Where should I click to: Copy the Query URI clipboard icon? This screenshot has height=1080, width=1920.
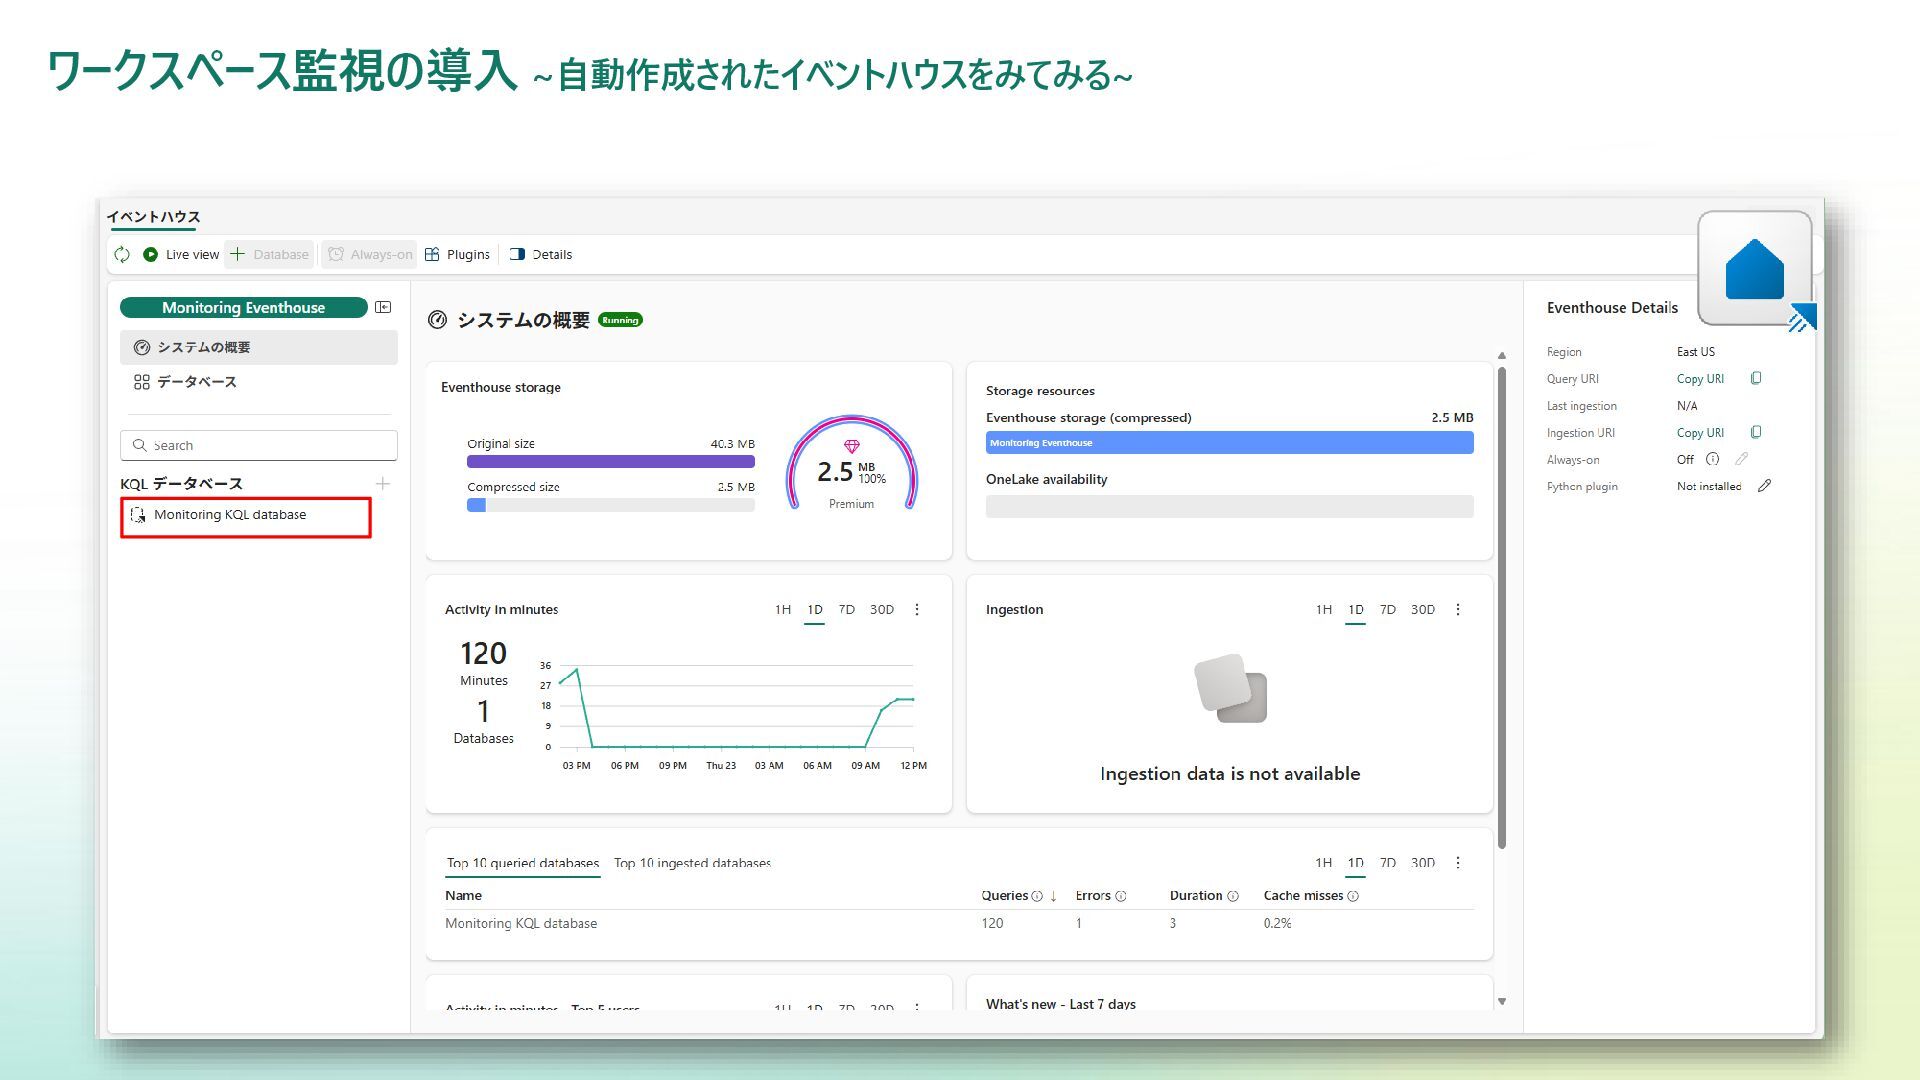tap(1756, 379)
